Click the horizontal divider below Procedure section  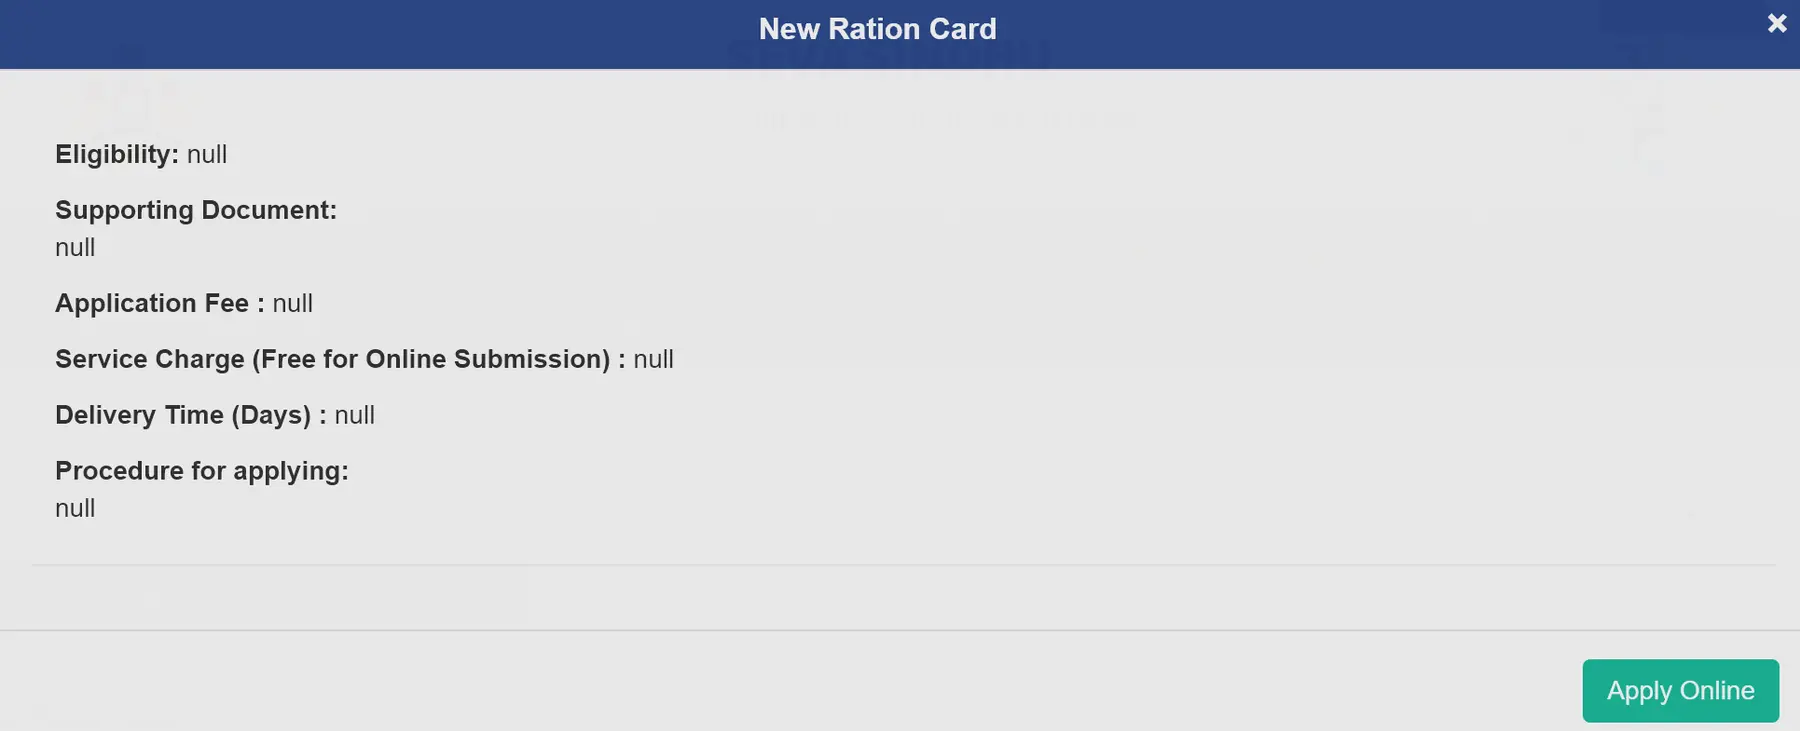900,562
